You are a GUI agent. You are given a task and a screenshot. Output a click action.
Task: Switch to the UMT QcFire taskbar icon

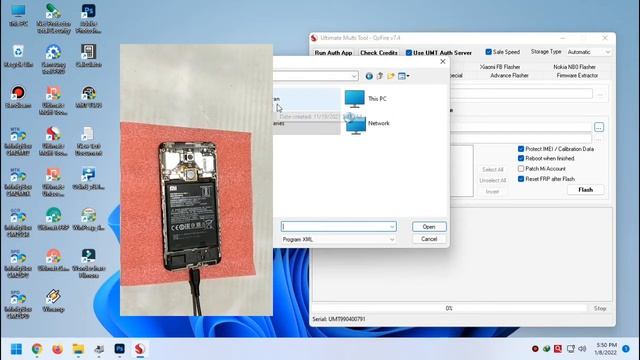(x=140, y=349)
